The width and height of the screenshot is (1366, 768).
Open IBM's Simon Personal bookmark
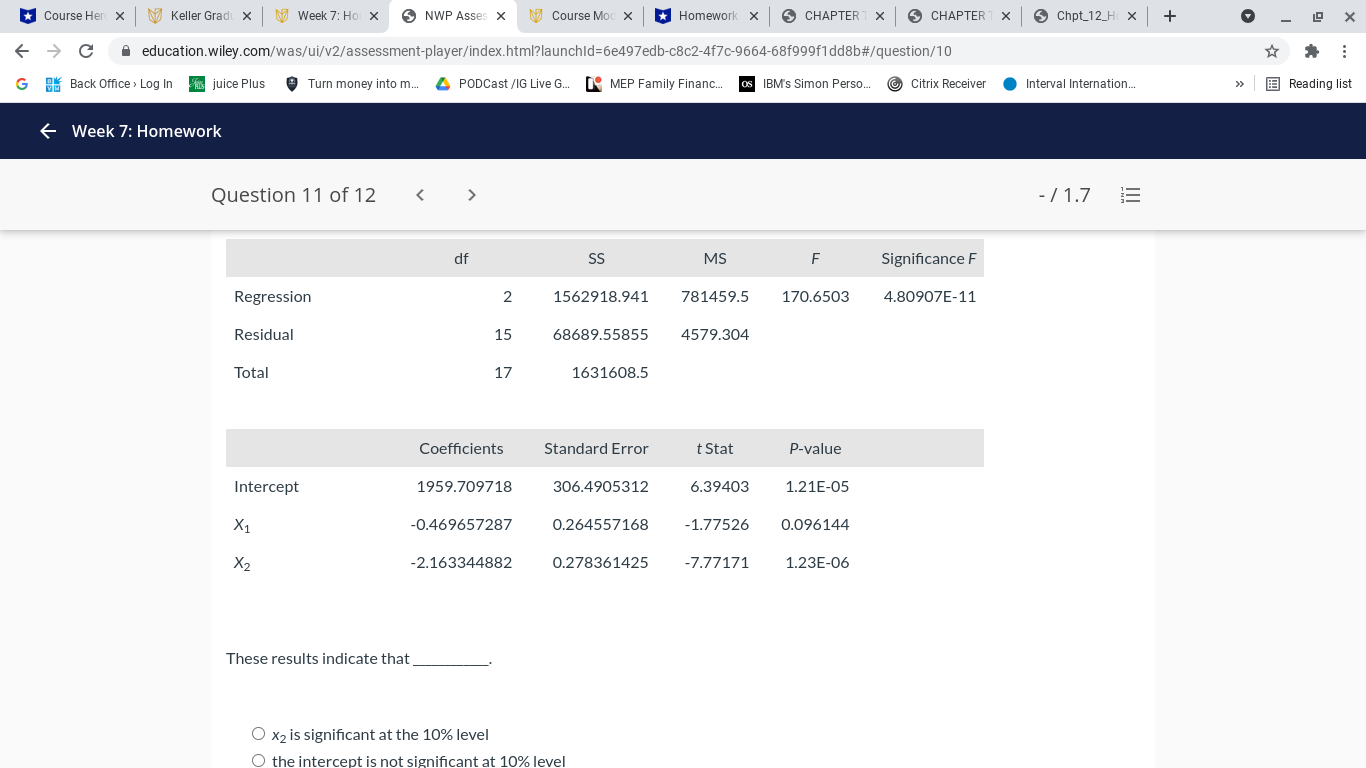point(805,84)
